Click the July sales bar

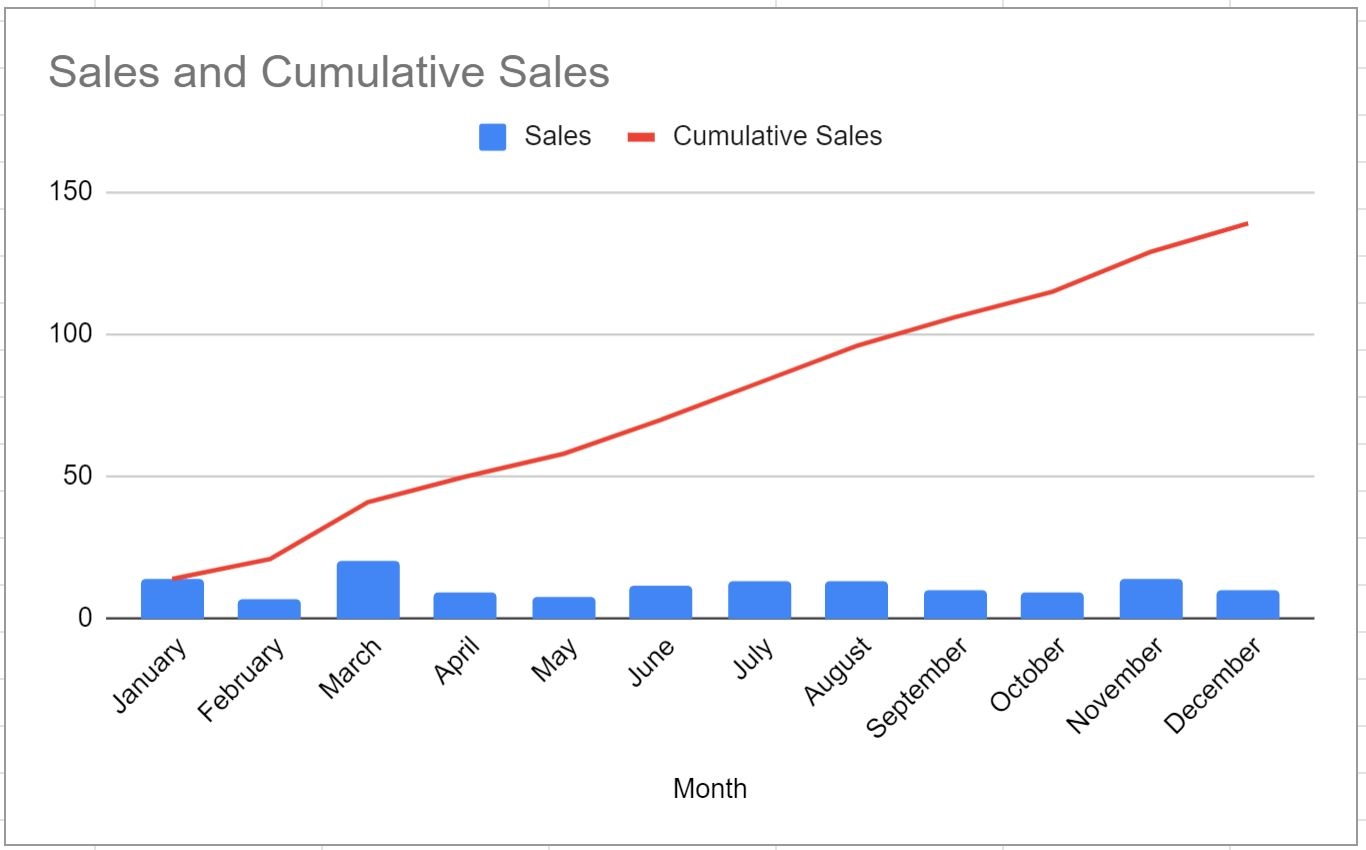coord(759,600)
